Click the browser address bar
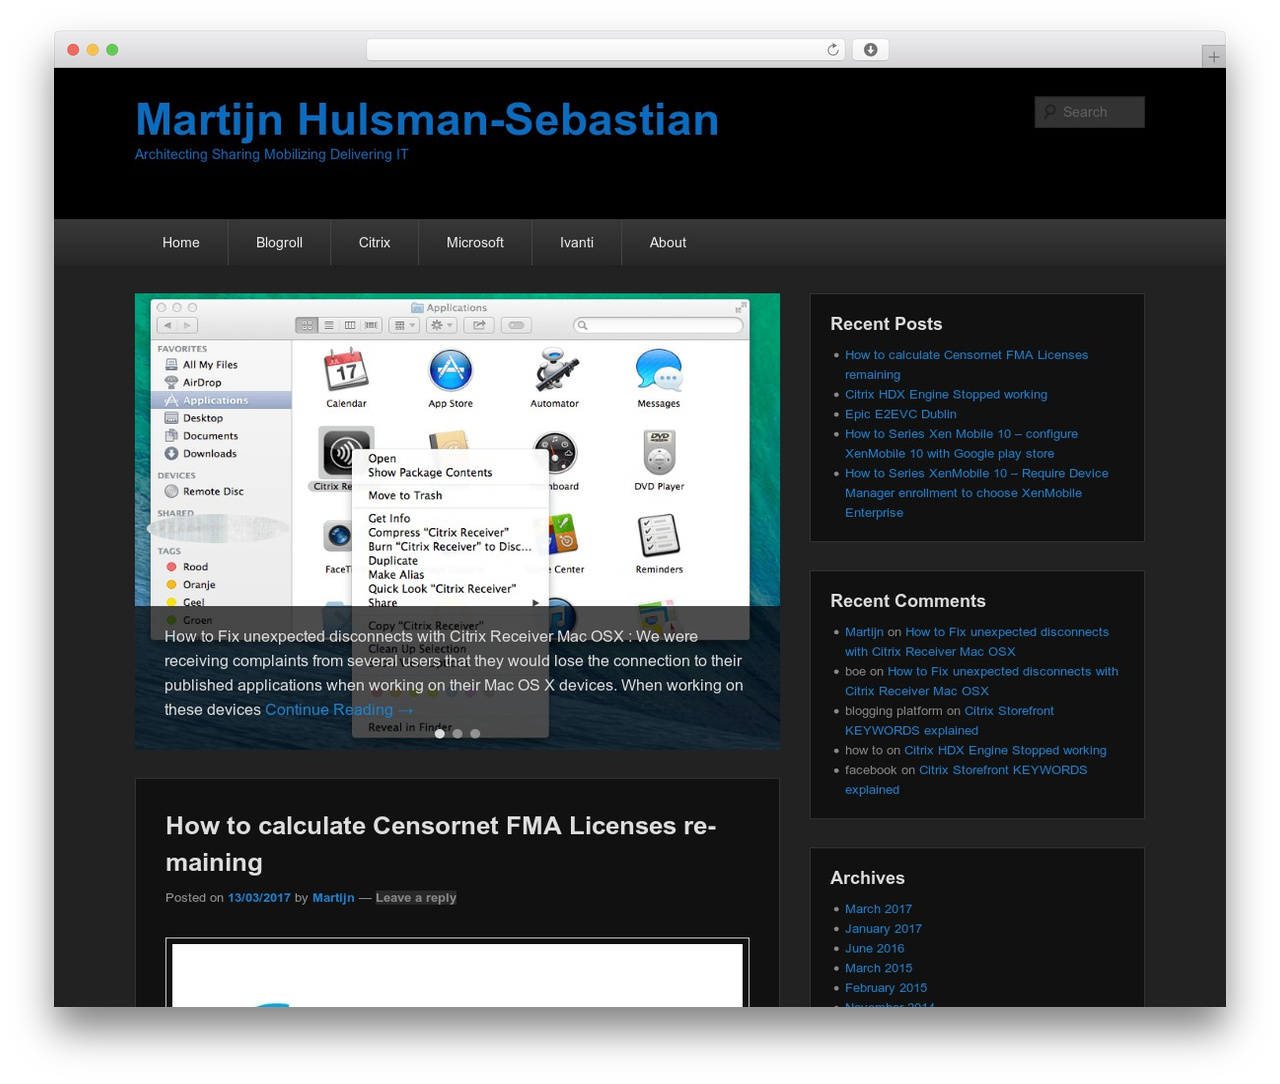 point(606,50)
